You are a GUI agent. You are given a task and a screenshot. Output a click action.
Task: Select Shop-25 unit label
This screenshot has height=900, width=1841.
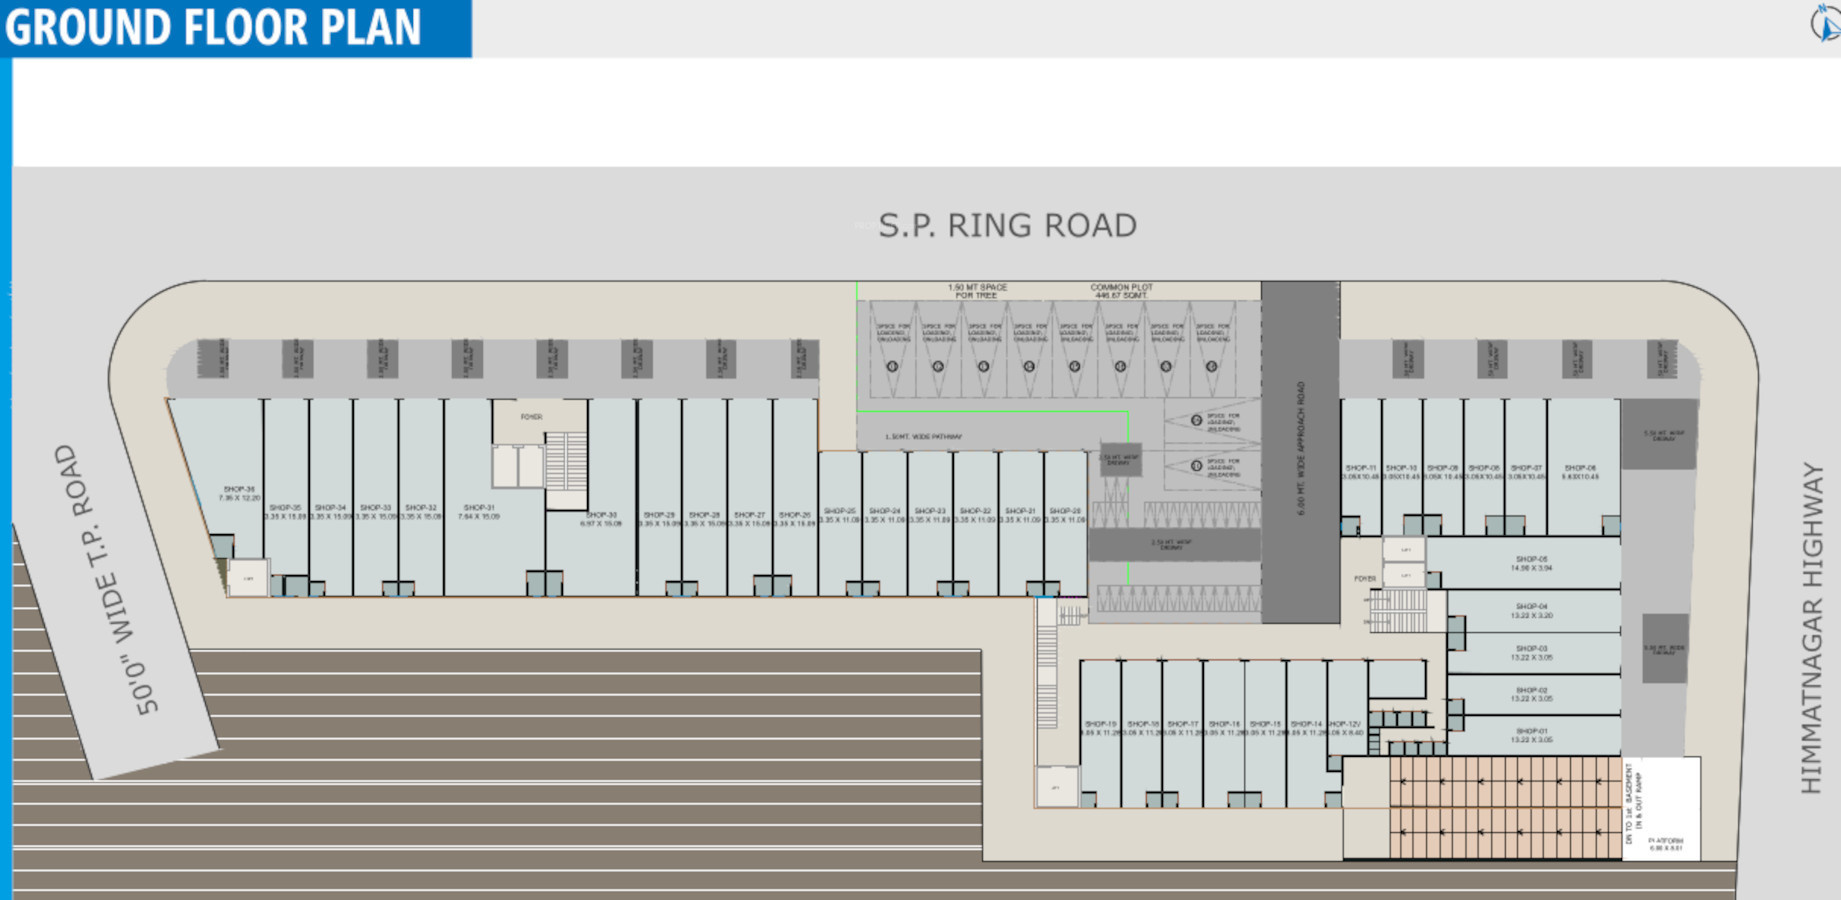839,515
